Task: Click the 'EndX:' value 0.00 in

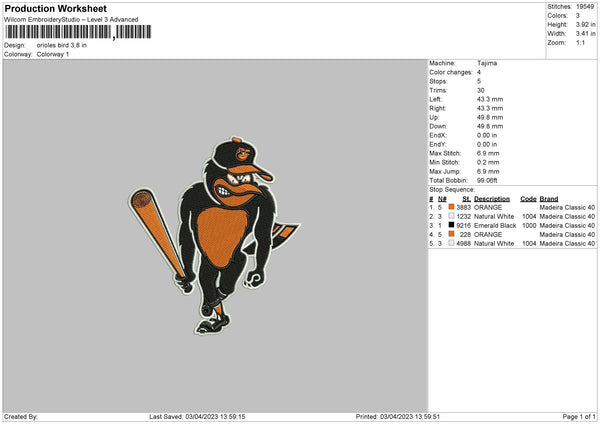Action: pos(487,135)
